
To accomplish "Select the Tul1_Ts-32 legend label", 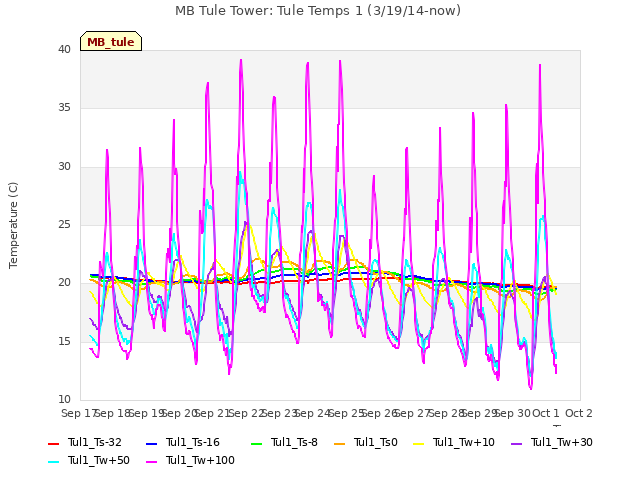I will tap(95, 442).
